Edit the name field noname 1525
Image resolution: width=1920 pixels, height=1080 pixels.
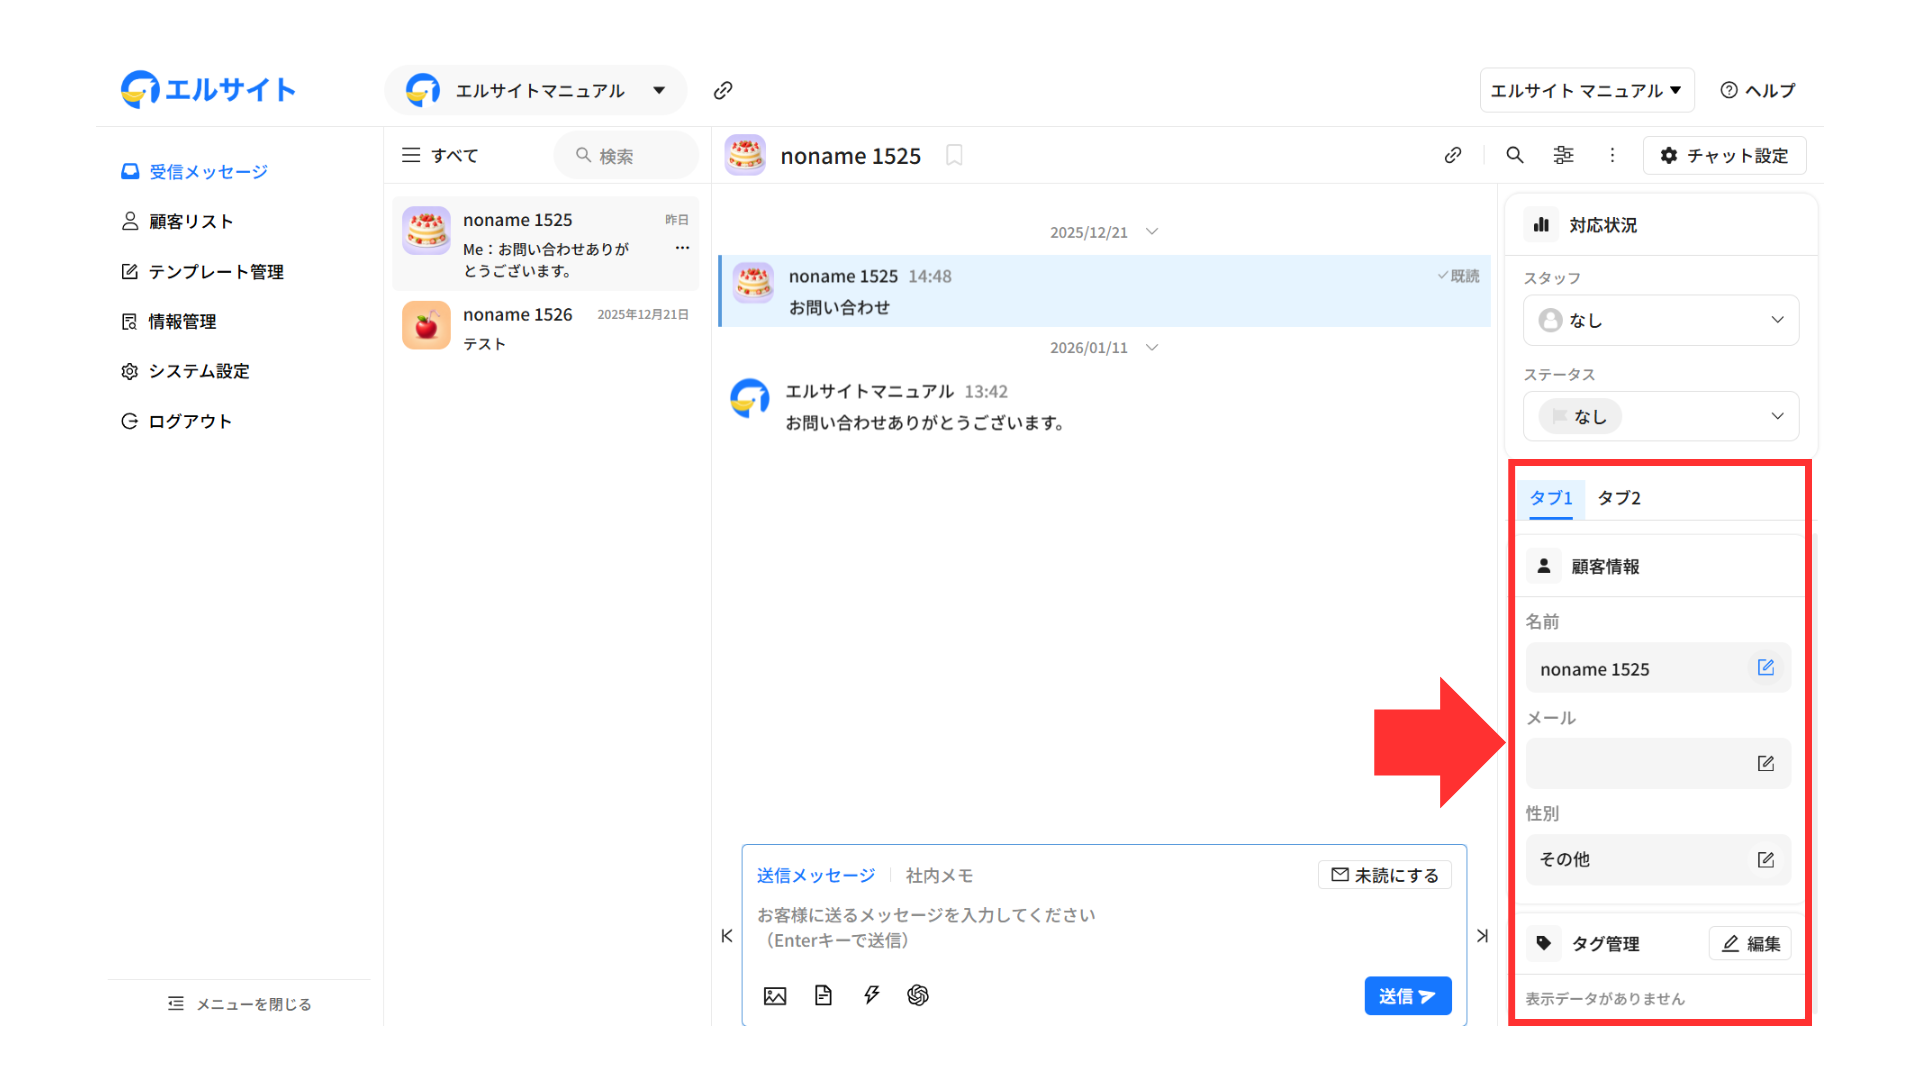[1765, 668]
